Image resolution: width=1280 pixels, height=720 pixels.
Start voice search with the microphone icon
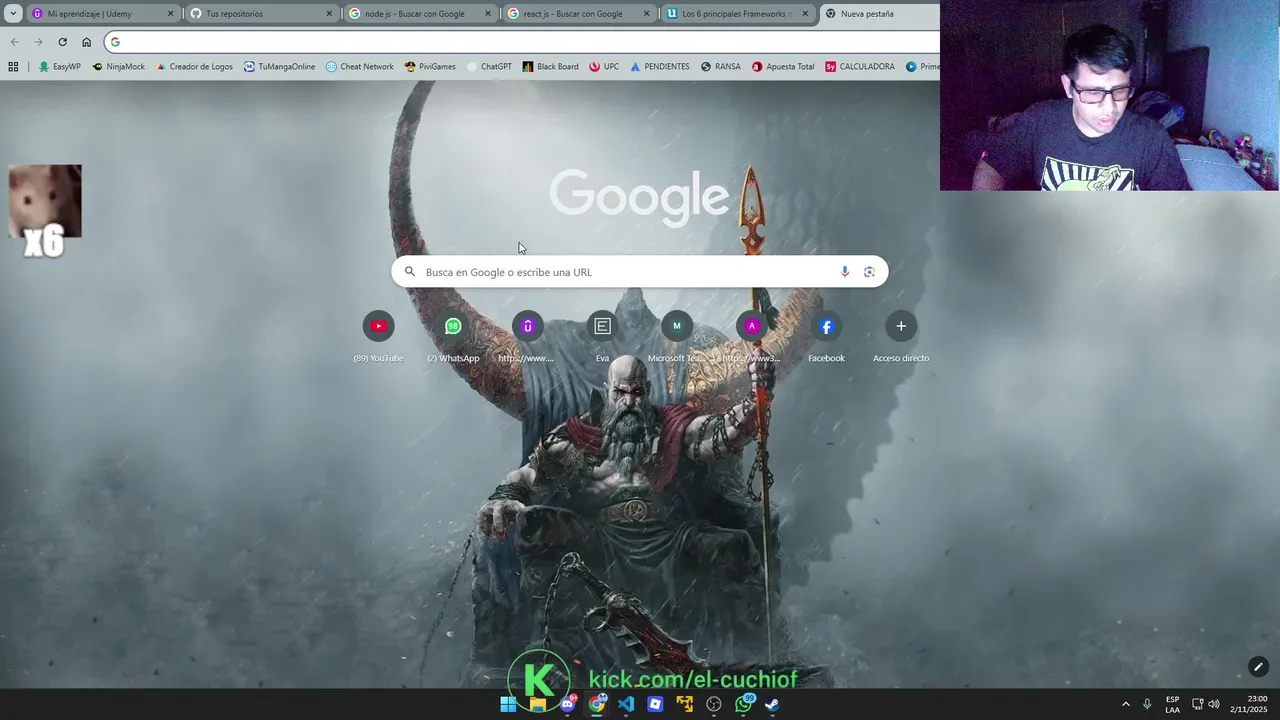pyautogui.click(x=845, y=272)
